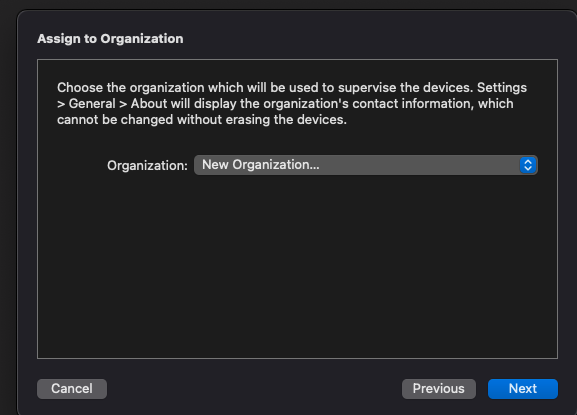Open the Organization pop-up menu
Image resolution: width=577 pixels, height=415 pixels.
pos(366,165)
